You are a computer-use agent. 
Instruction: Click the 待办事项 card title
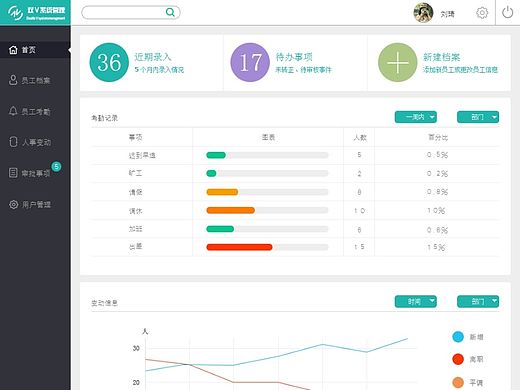coord(294,57)
